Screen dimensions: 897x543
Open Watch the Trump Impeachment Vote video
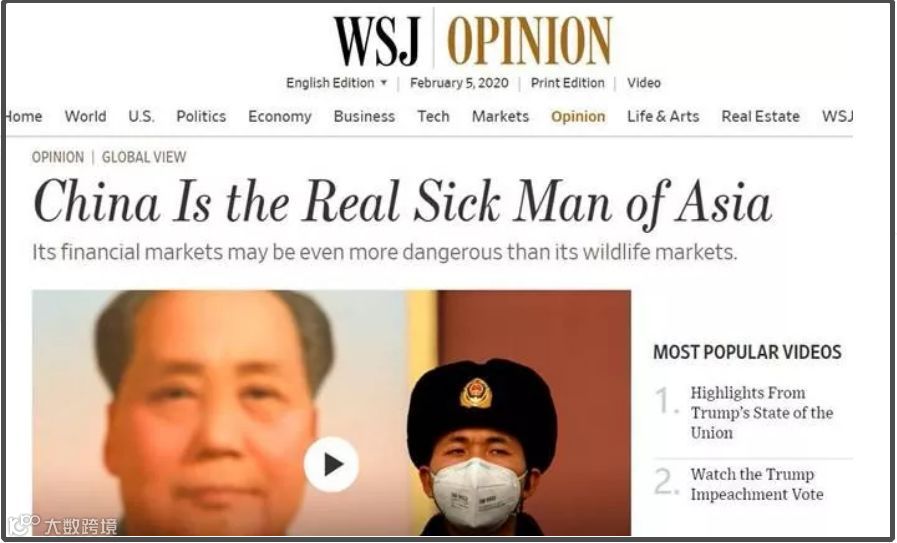pyautogui.click(x=757, y=484)
